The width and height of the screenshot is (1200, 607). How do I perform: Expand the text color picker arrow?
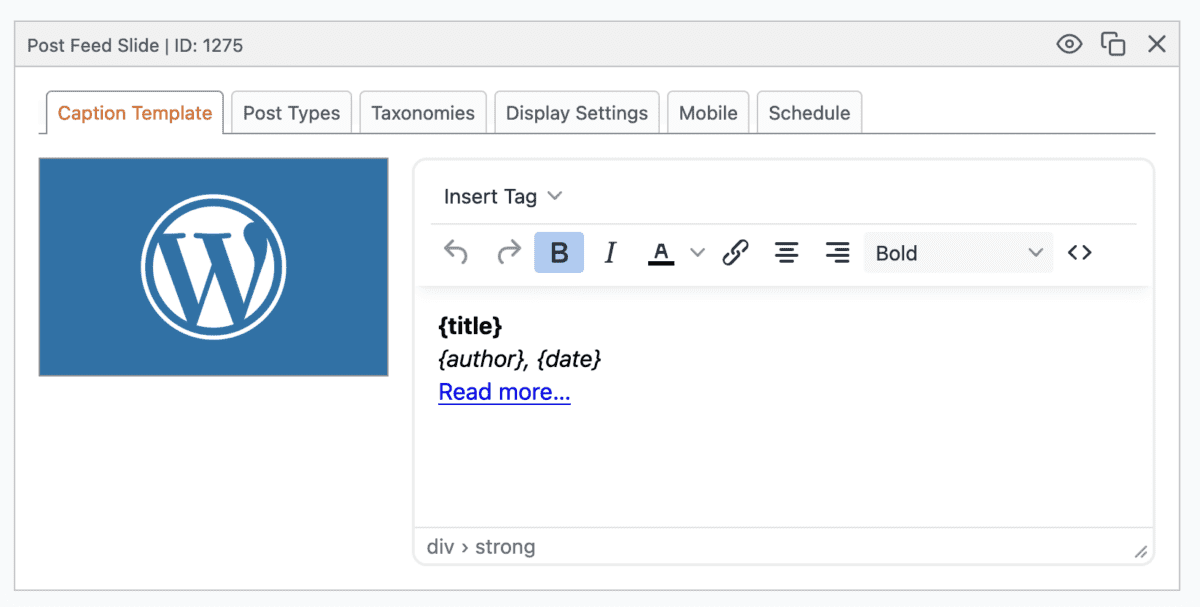(x=696, y=252)
